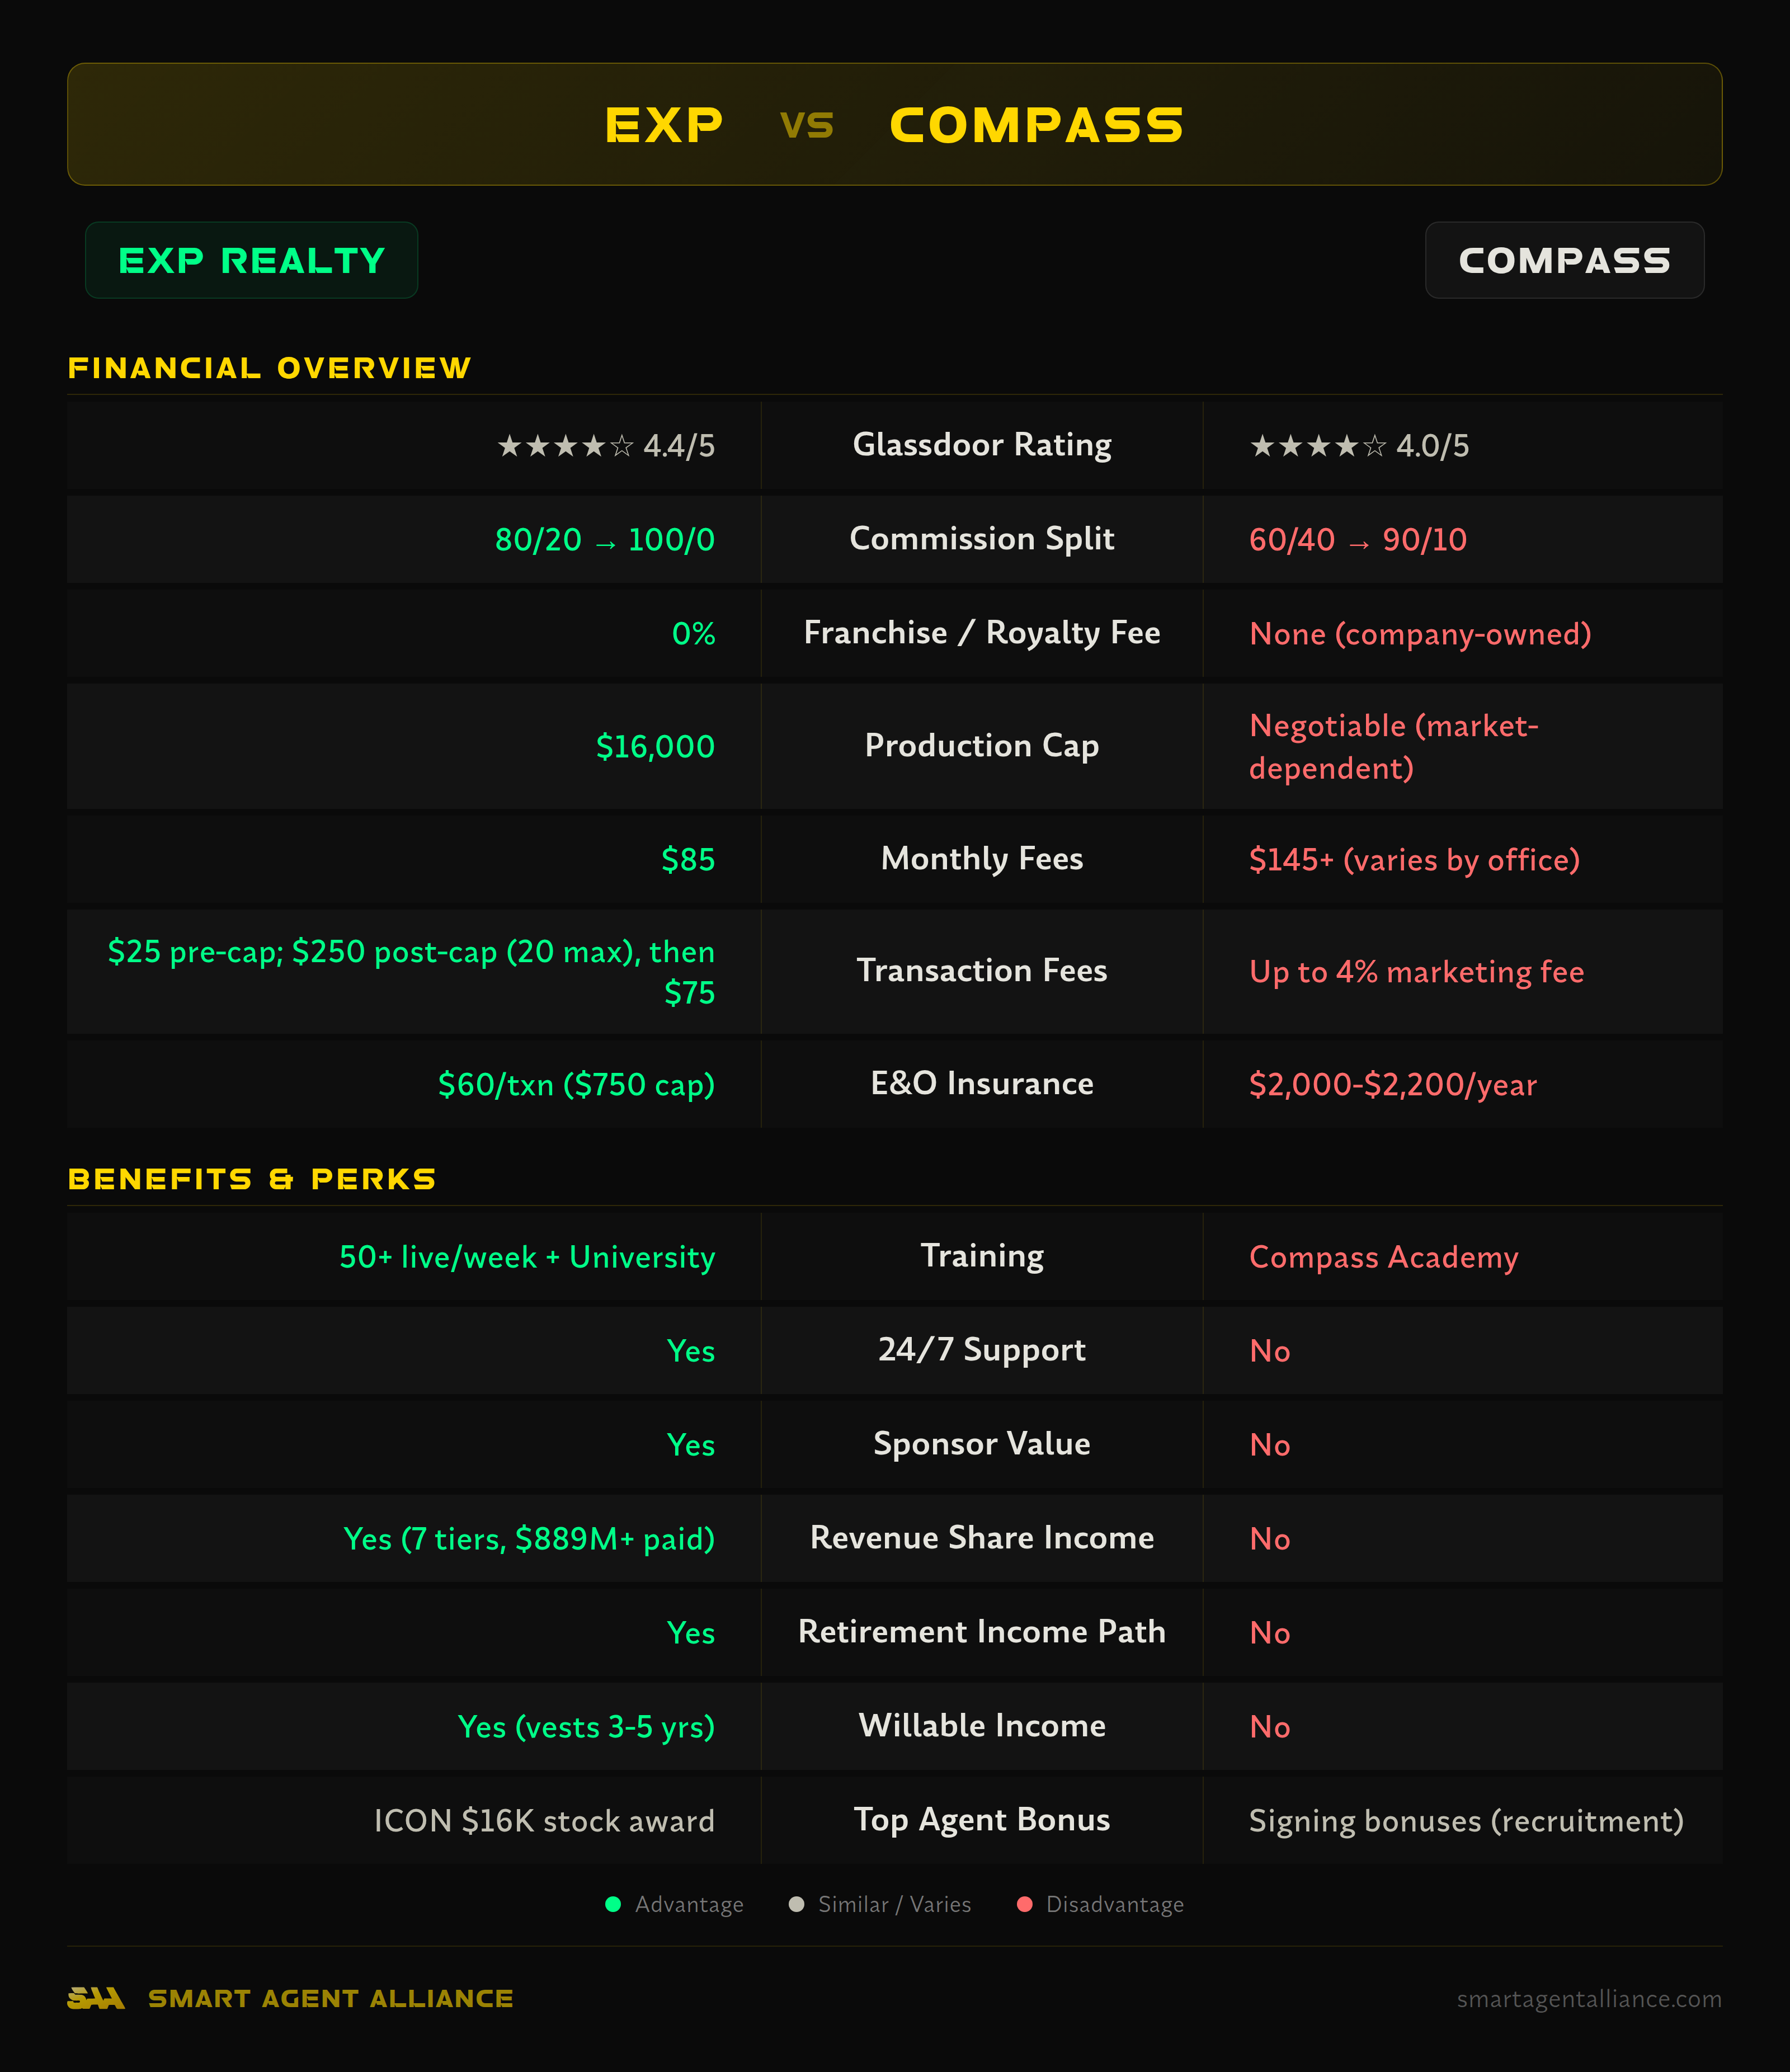Click the eXp 4.4/5 star rating
Image resolution: width=1790 pixels, height=2072 pixels.
pos(606,446)
